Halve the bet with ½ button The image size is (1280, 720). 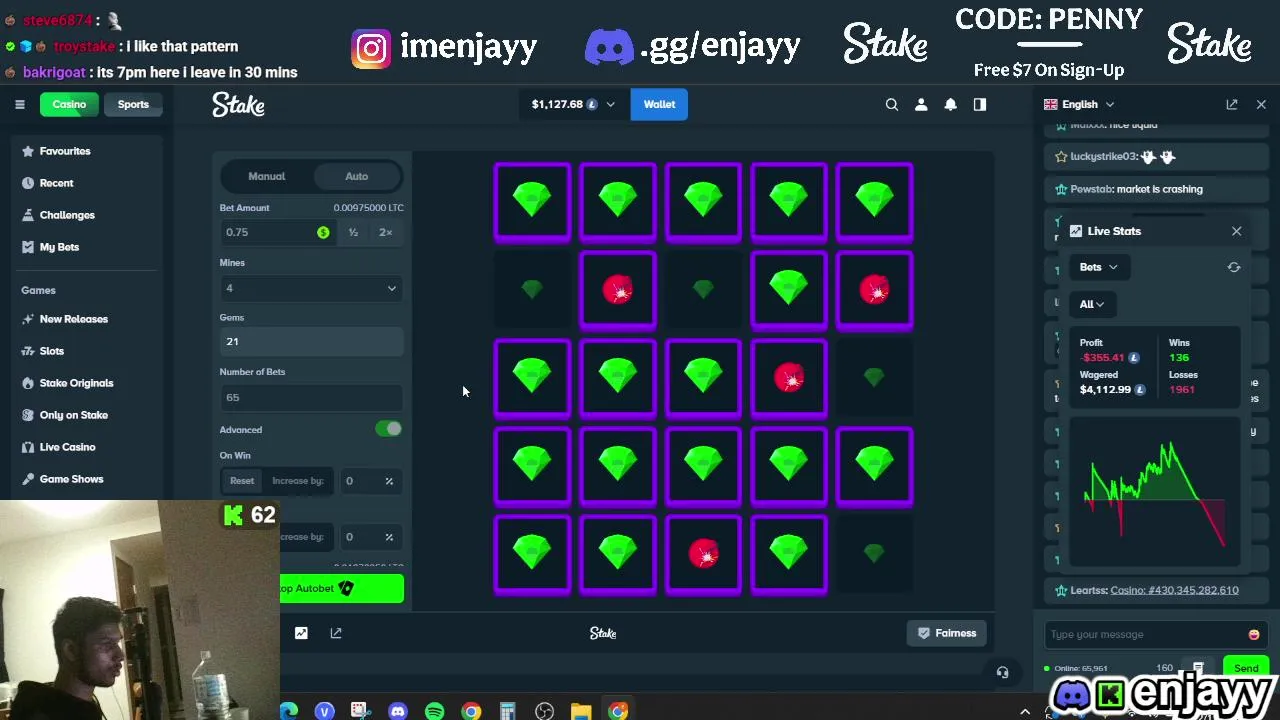pos(353,232)
